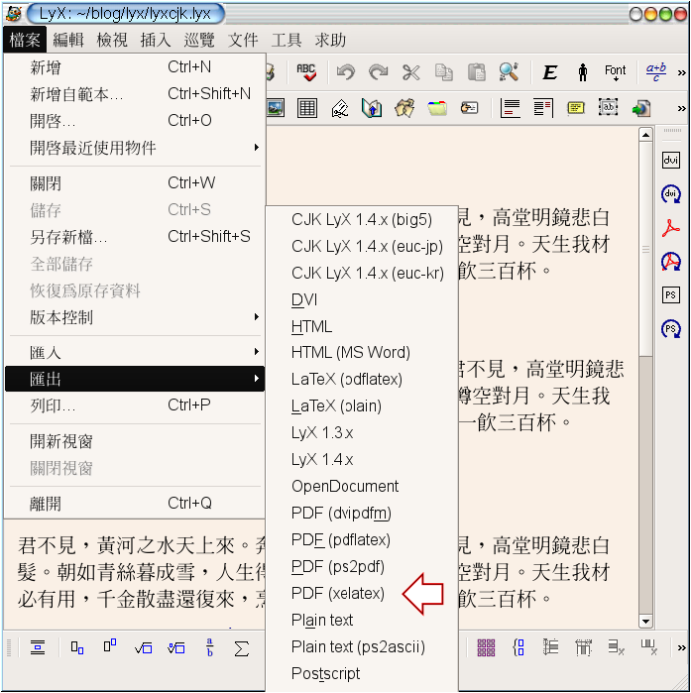Click 列印 to print the document
The height and width of the screenshot is (693, 691).
pos(52,405)
